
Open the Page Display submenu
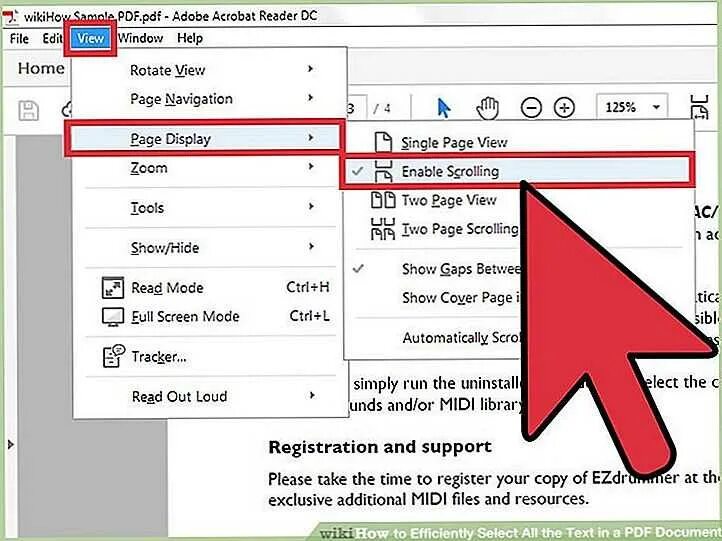click(204, 139)
